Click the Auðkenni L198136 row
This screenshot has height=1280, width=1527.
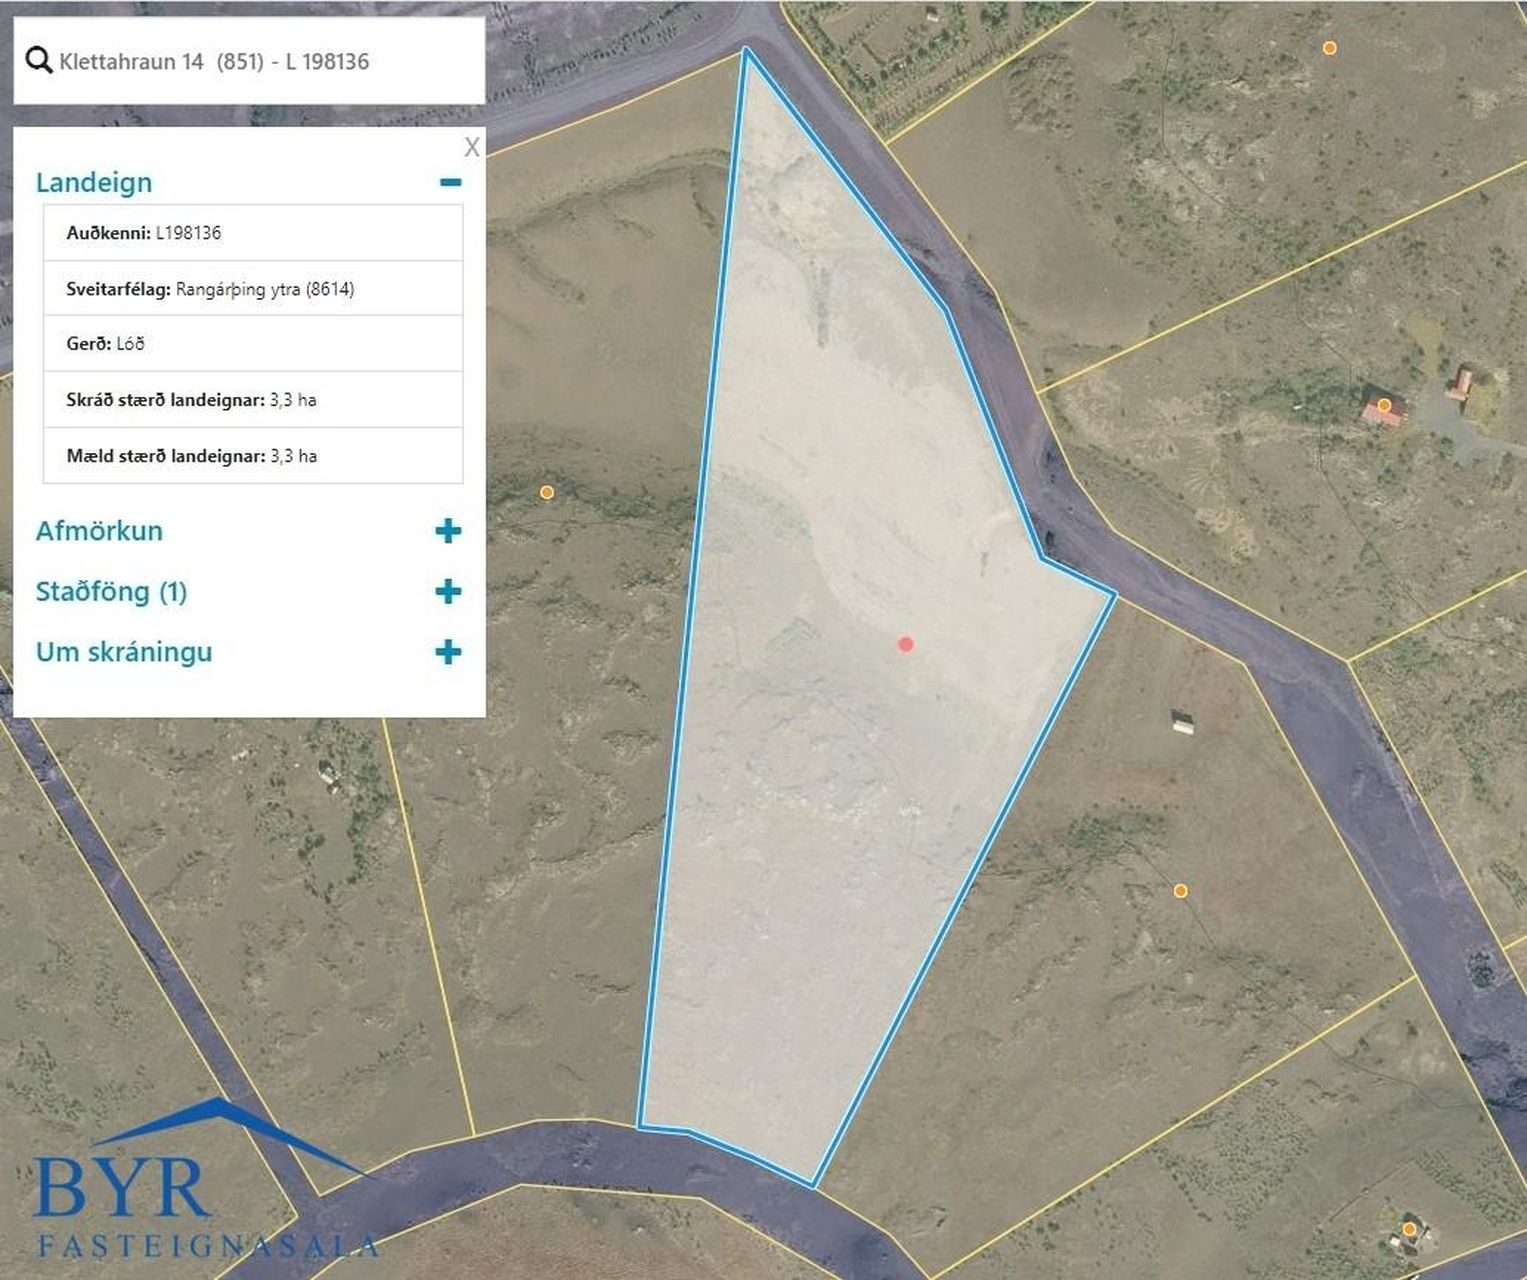click(x=253, y=233)
